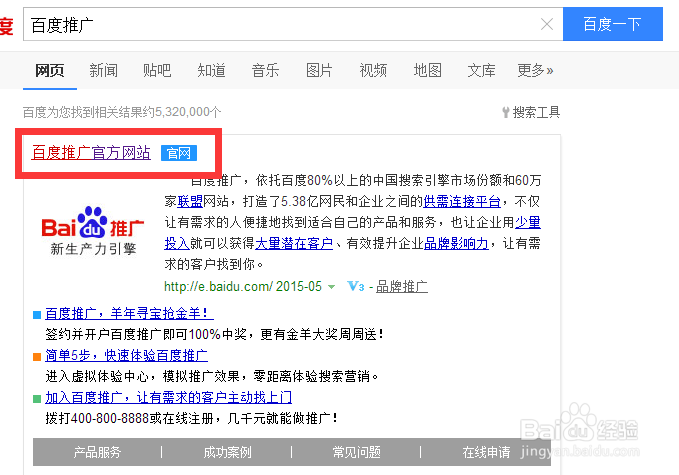Open 加入百度推广,让有需求的客户主动找上门 link

(168, 397)
